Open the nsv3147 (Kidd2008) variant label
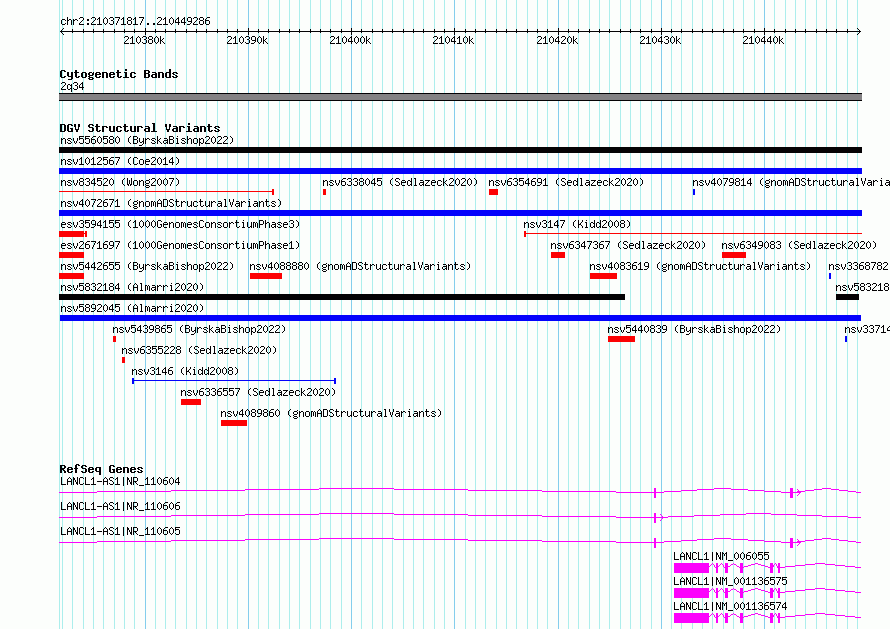The height and width of the screenshot is (629, 890). [577, 224]
